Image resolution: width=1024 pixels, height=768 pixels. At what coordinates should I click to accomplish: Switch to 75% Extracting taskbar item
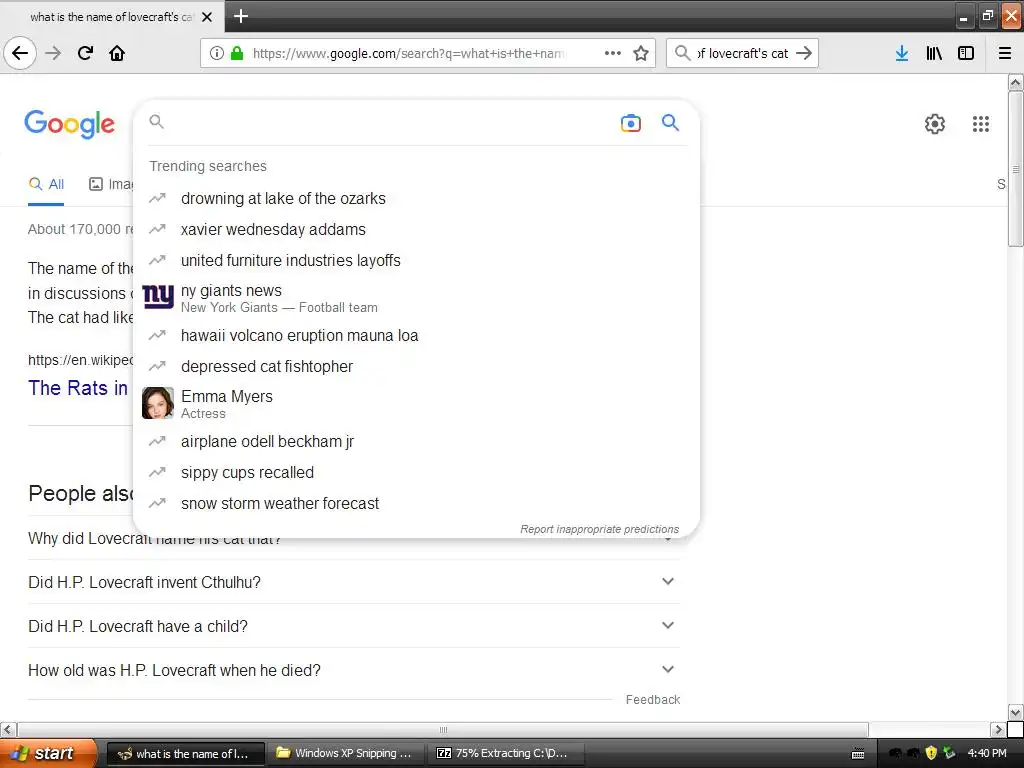pyautogui.click(x=505, y=753)
